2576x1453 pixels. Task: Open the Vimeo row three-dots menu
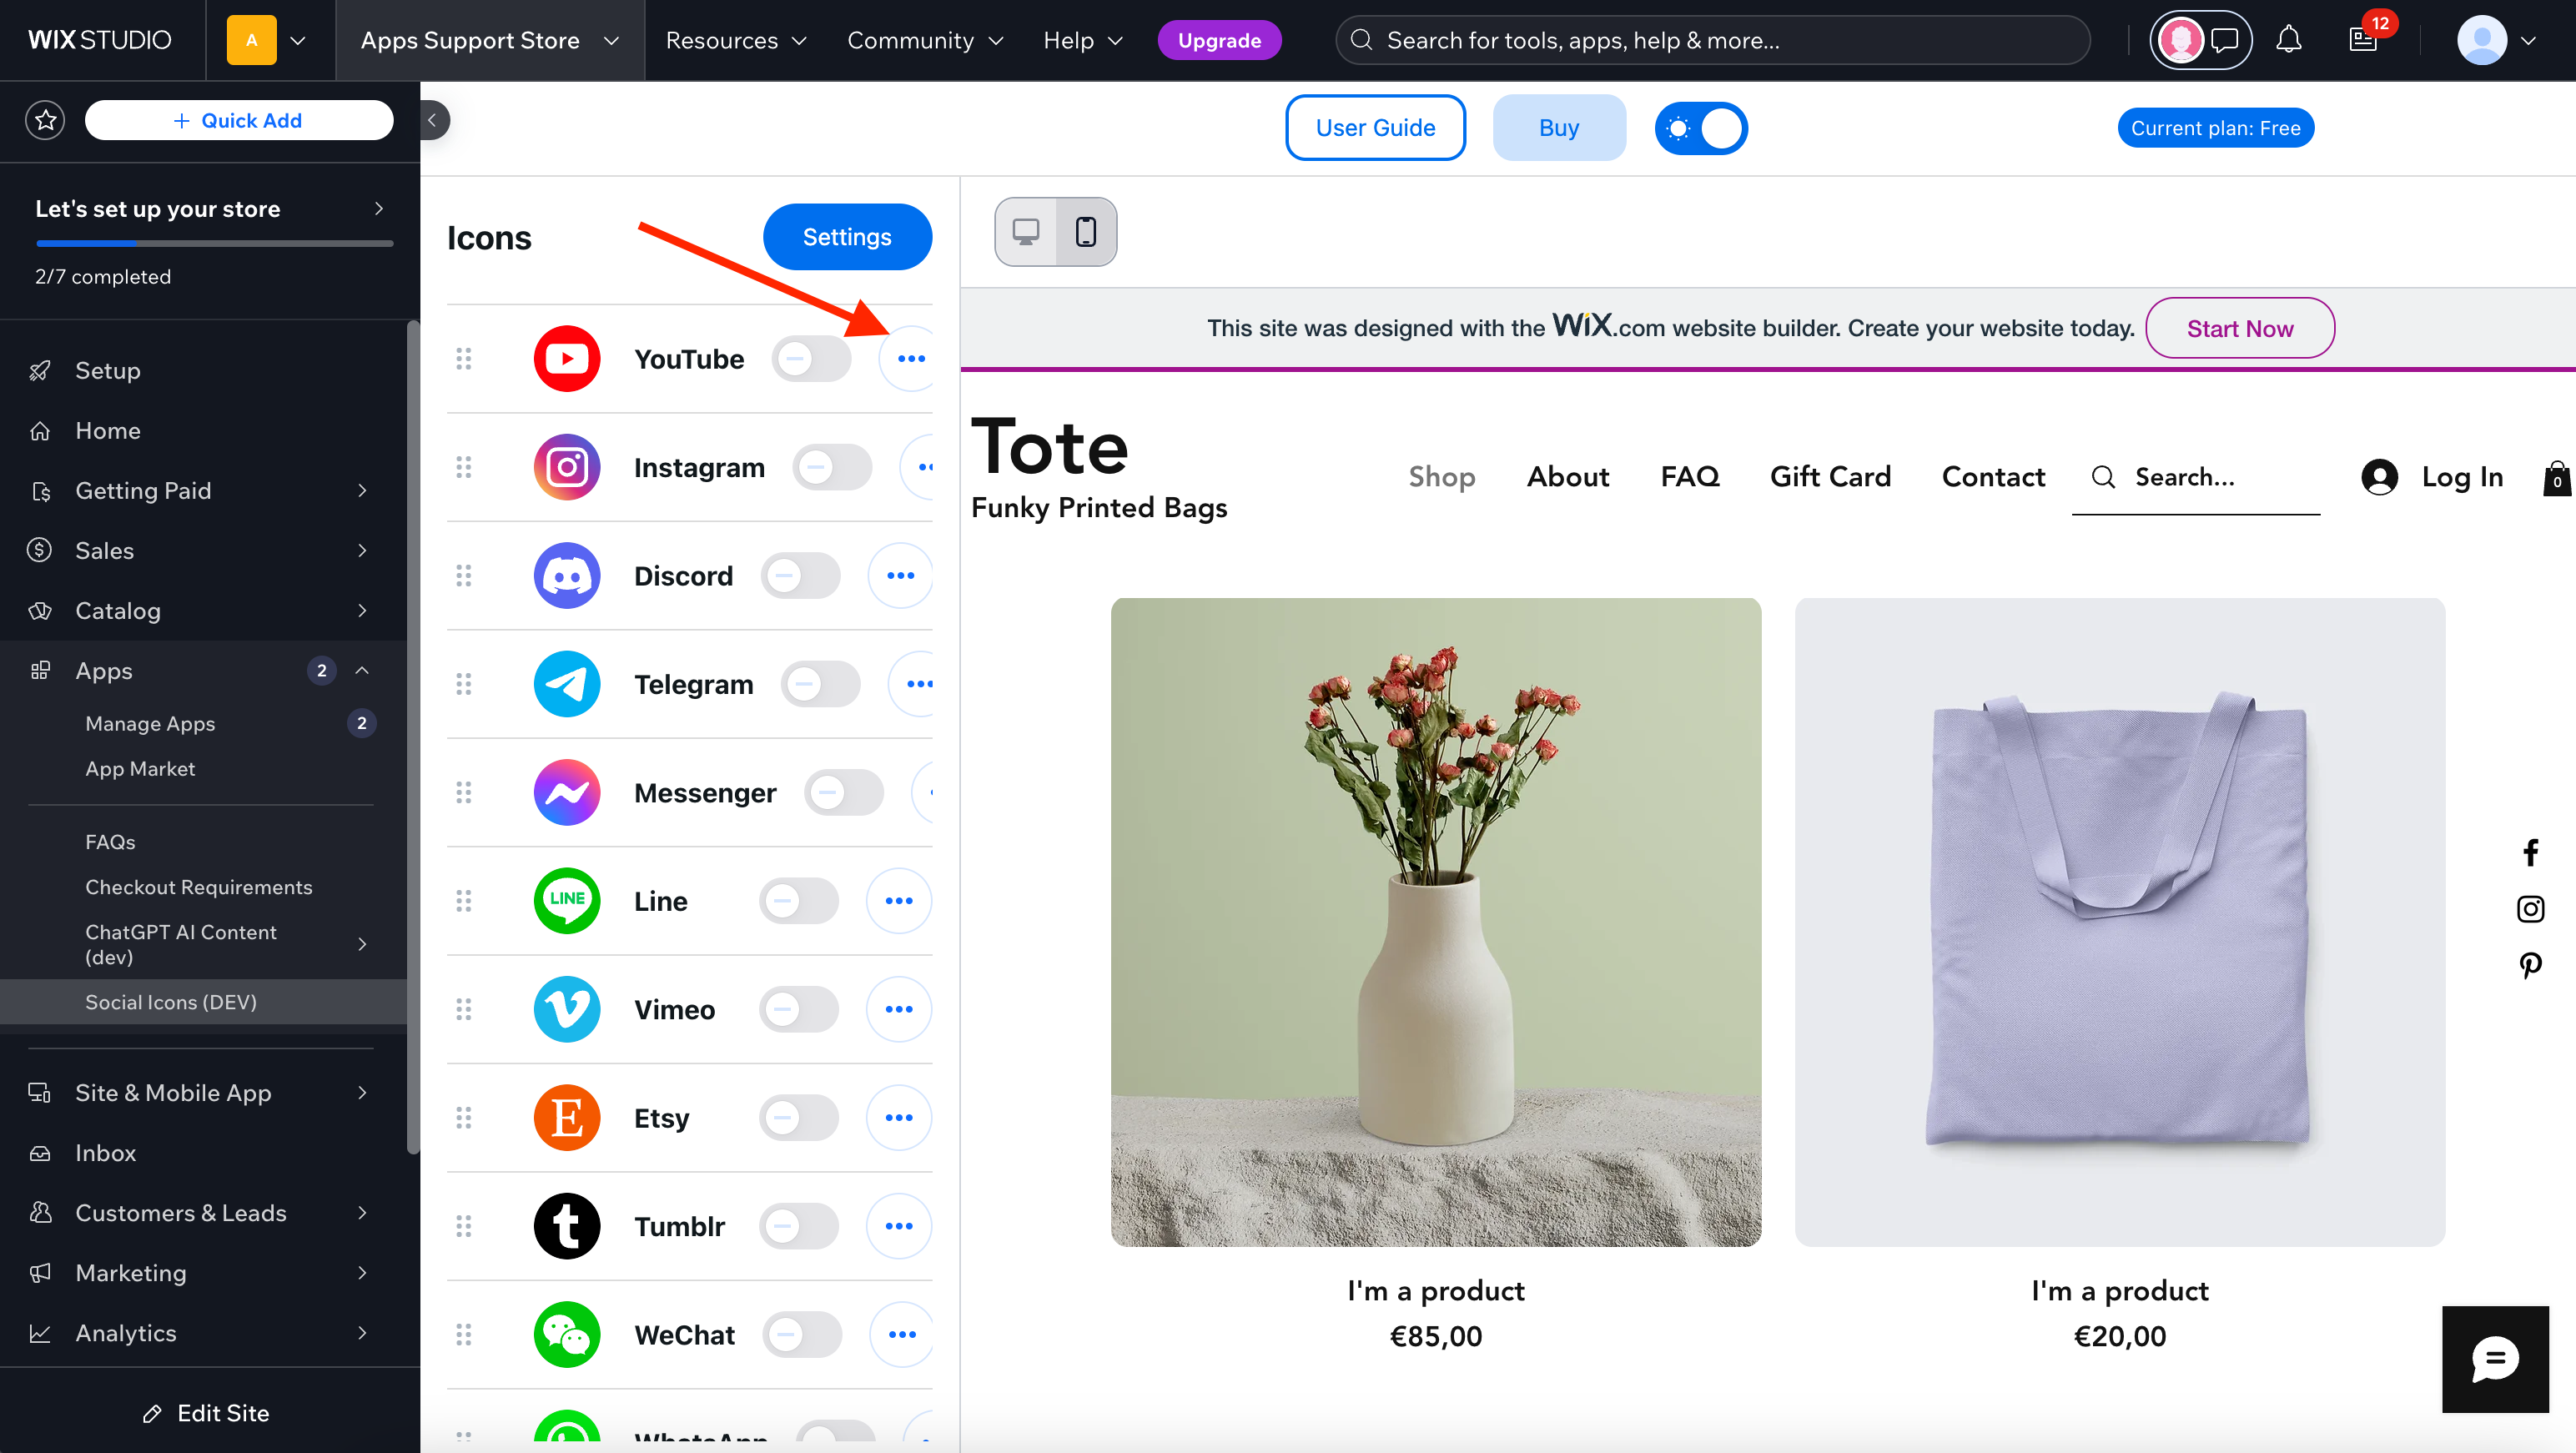899,1010
